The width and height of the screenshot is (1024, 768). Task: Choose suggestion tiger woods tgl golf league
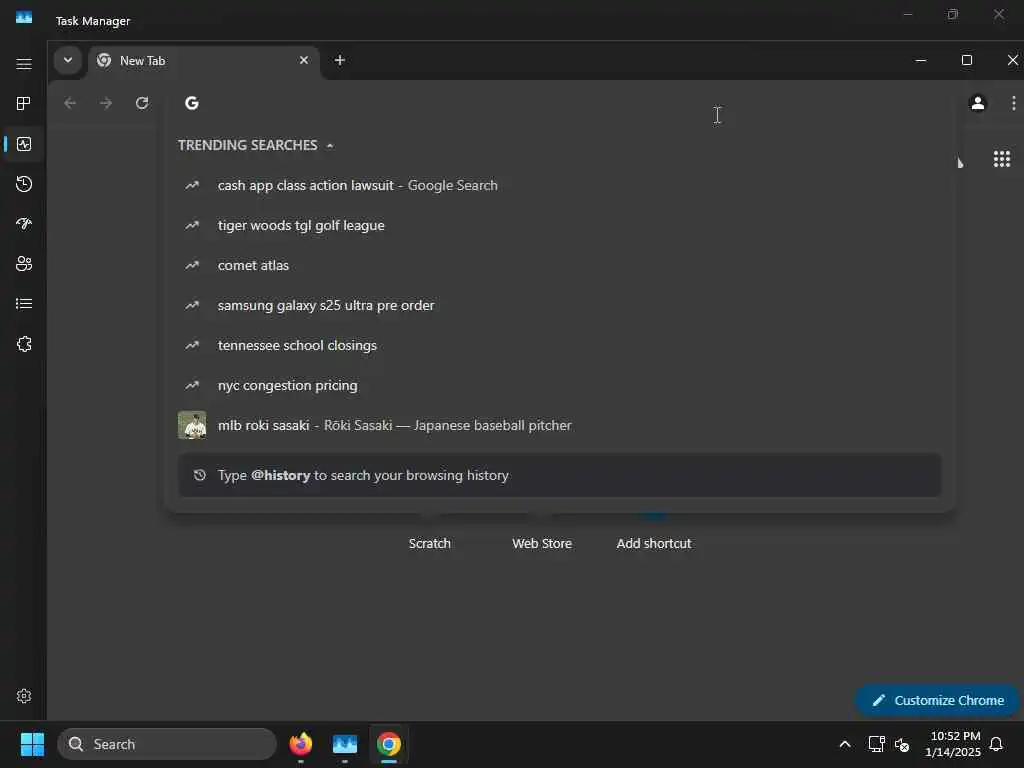click(560, 225)
